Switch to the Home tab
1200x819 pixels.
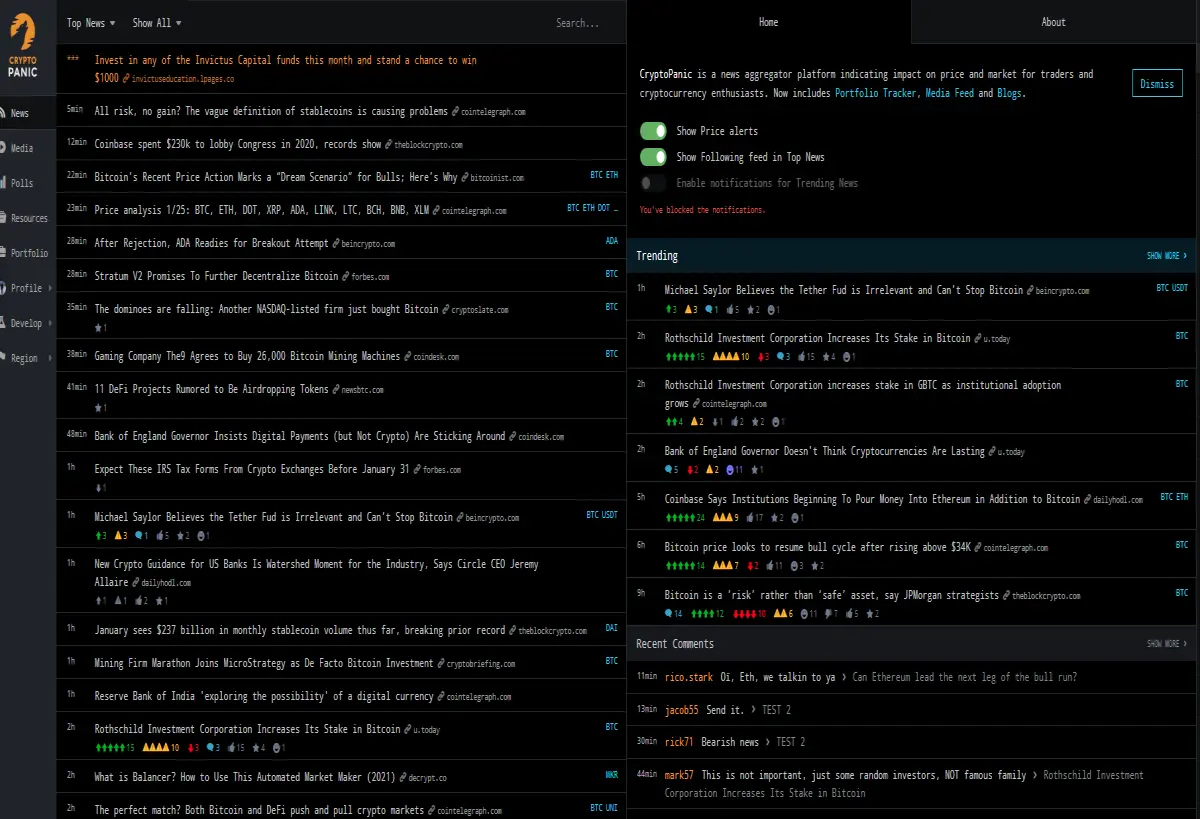(x=769, y=22)
